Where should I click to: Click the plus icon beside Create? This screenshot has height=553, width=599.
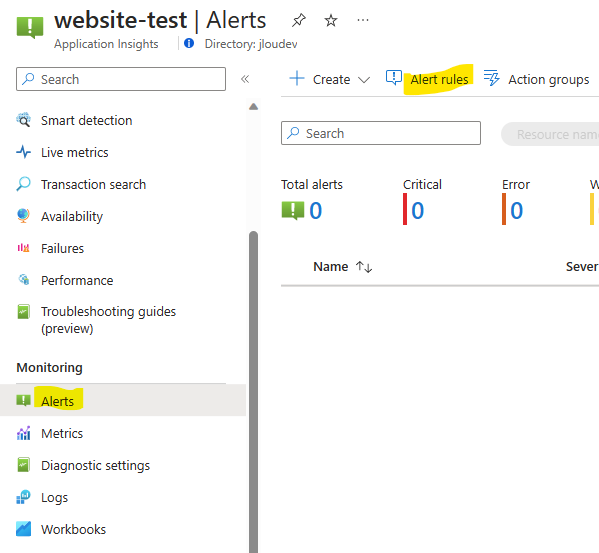point(297,78)
